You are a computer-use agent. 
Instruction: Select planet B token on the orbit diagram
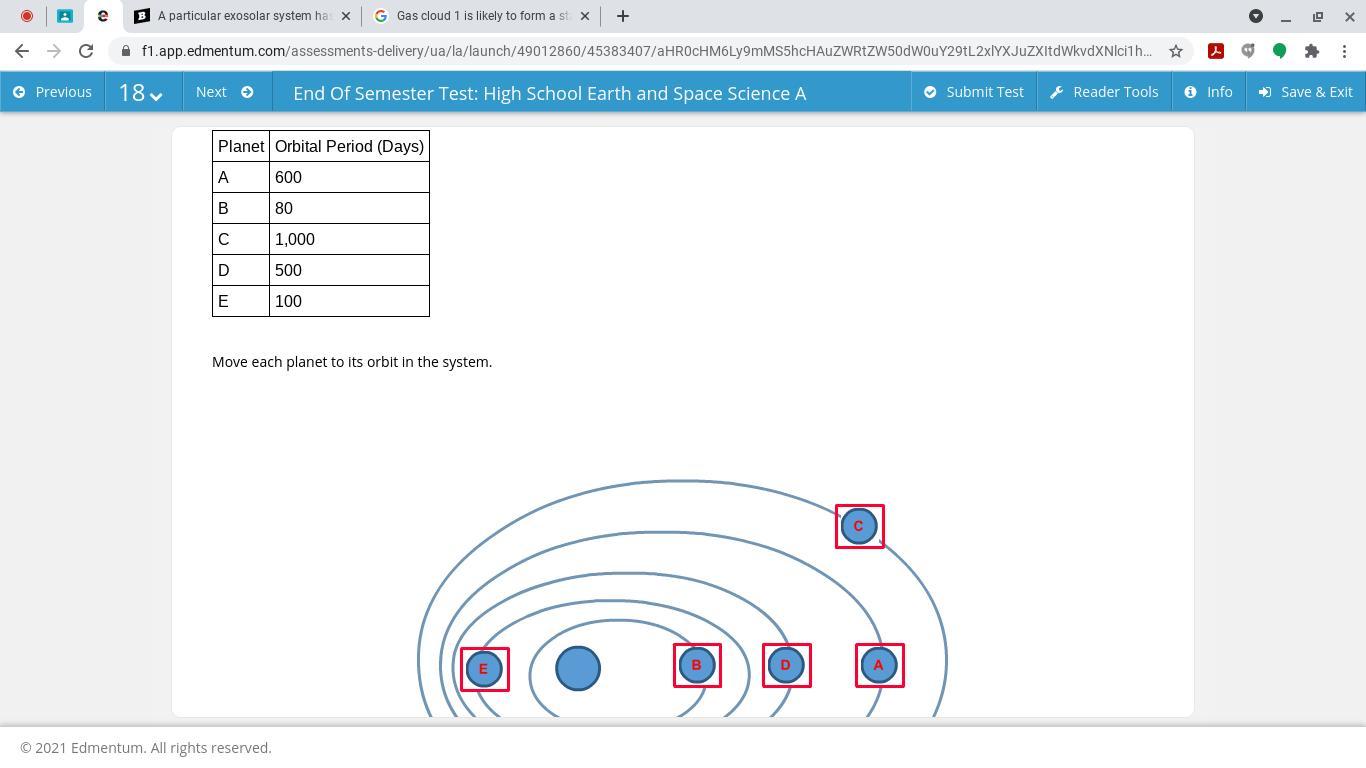coord(697,665)
